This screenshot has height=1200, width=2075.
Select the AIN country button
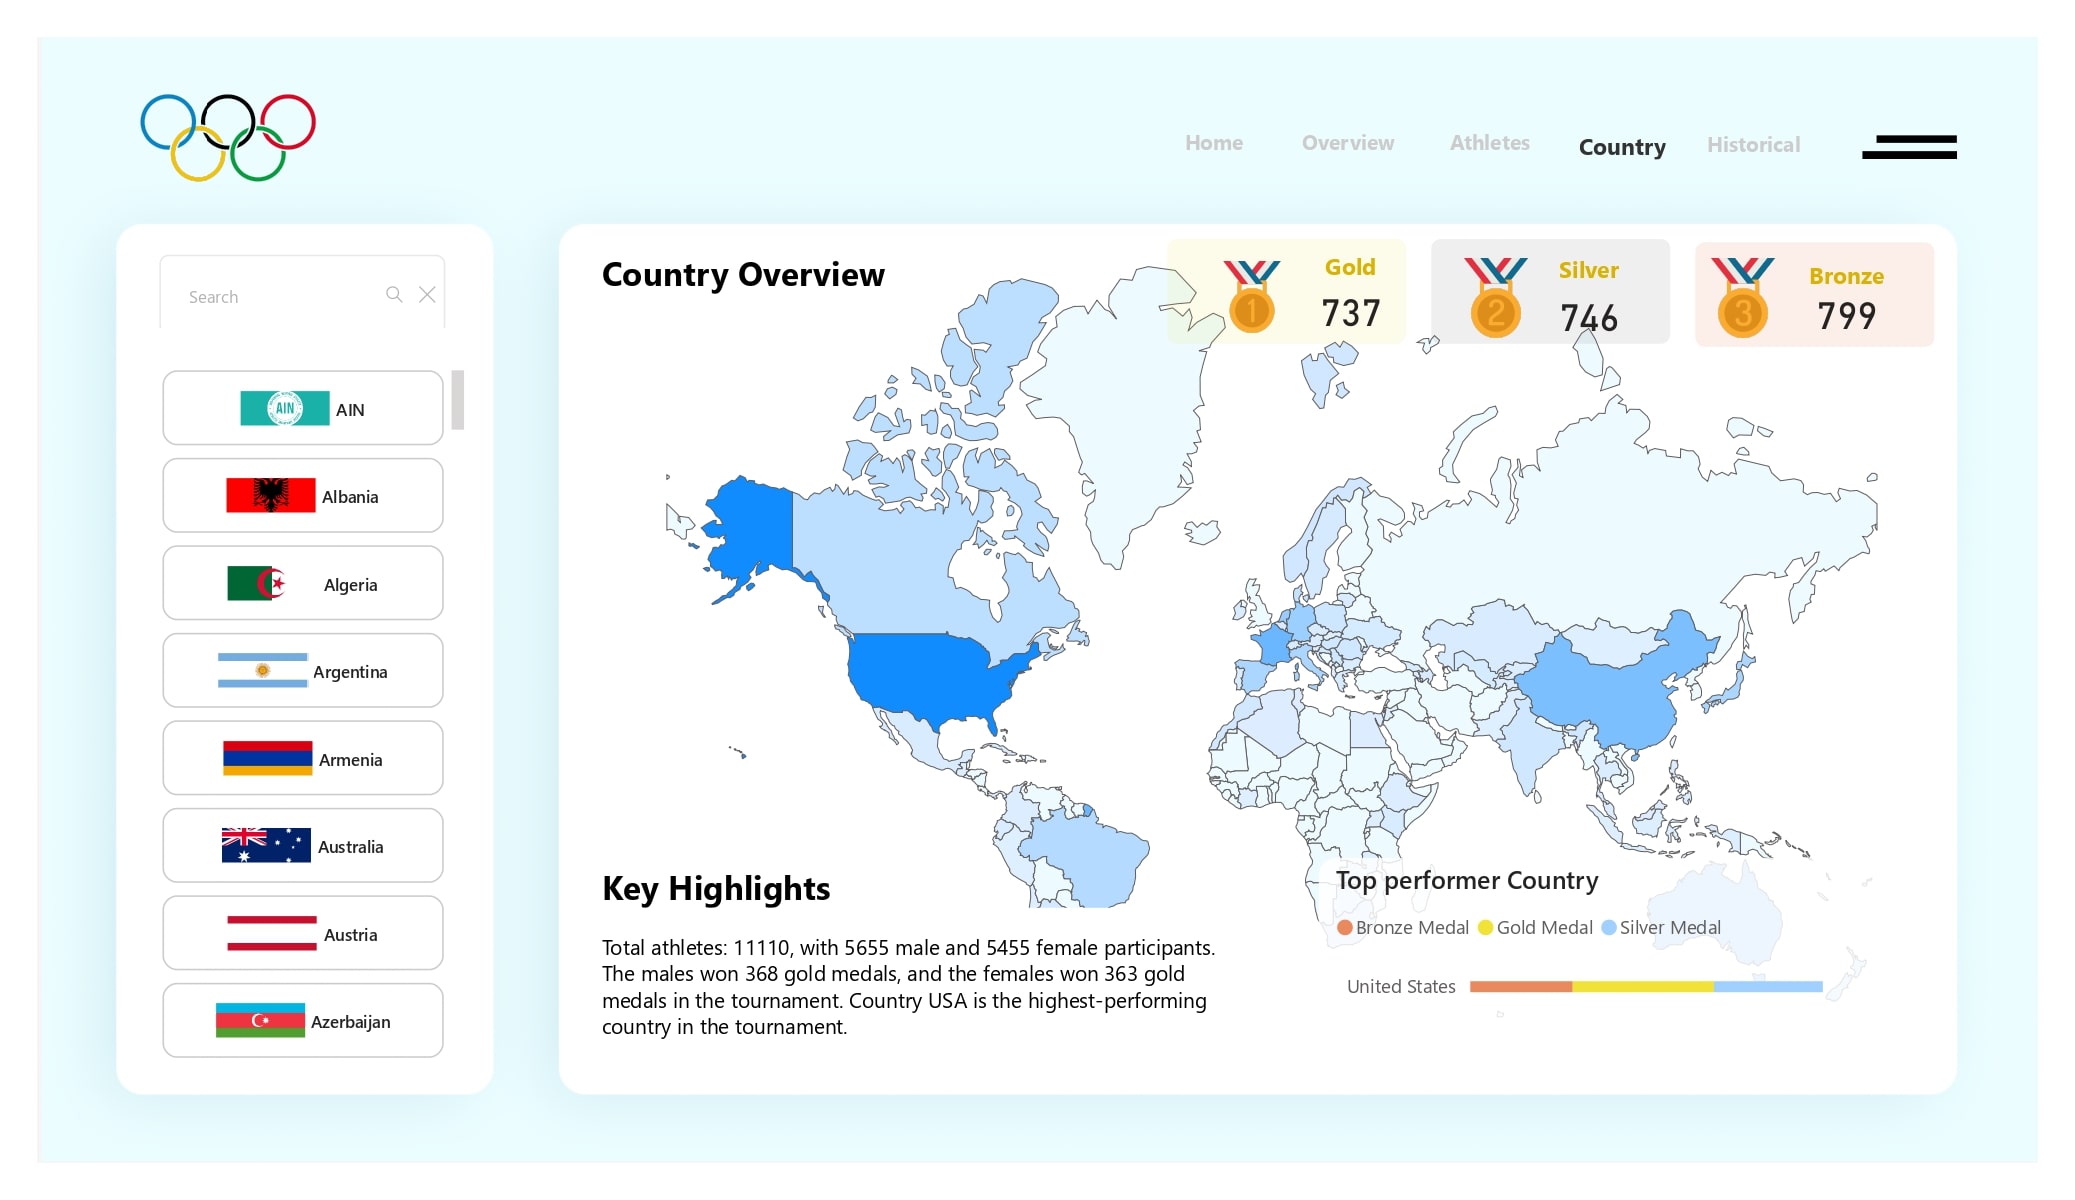coord(303,408)
